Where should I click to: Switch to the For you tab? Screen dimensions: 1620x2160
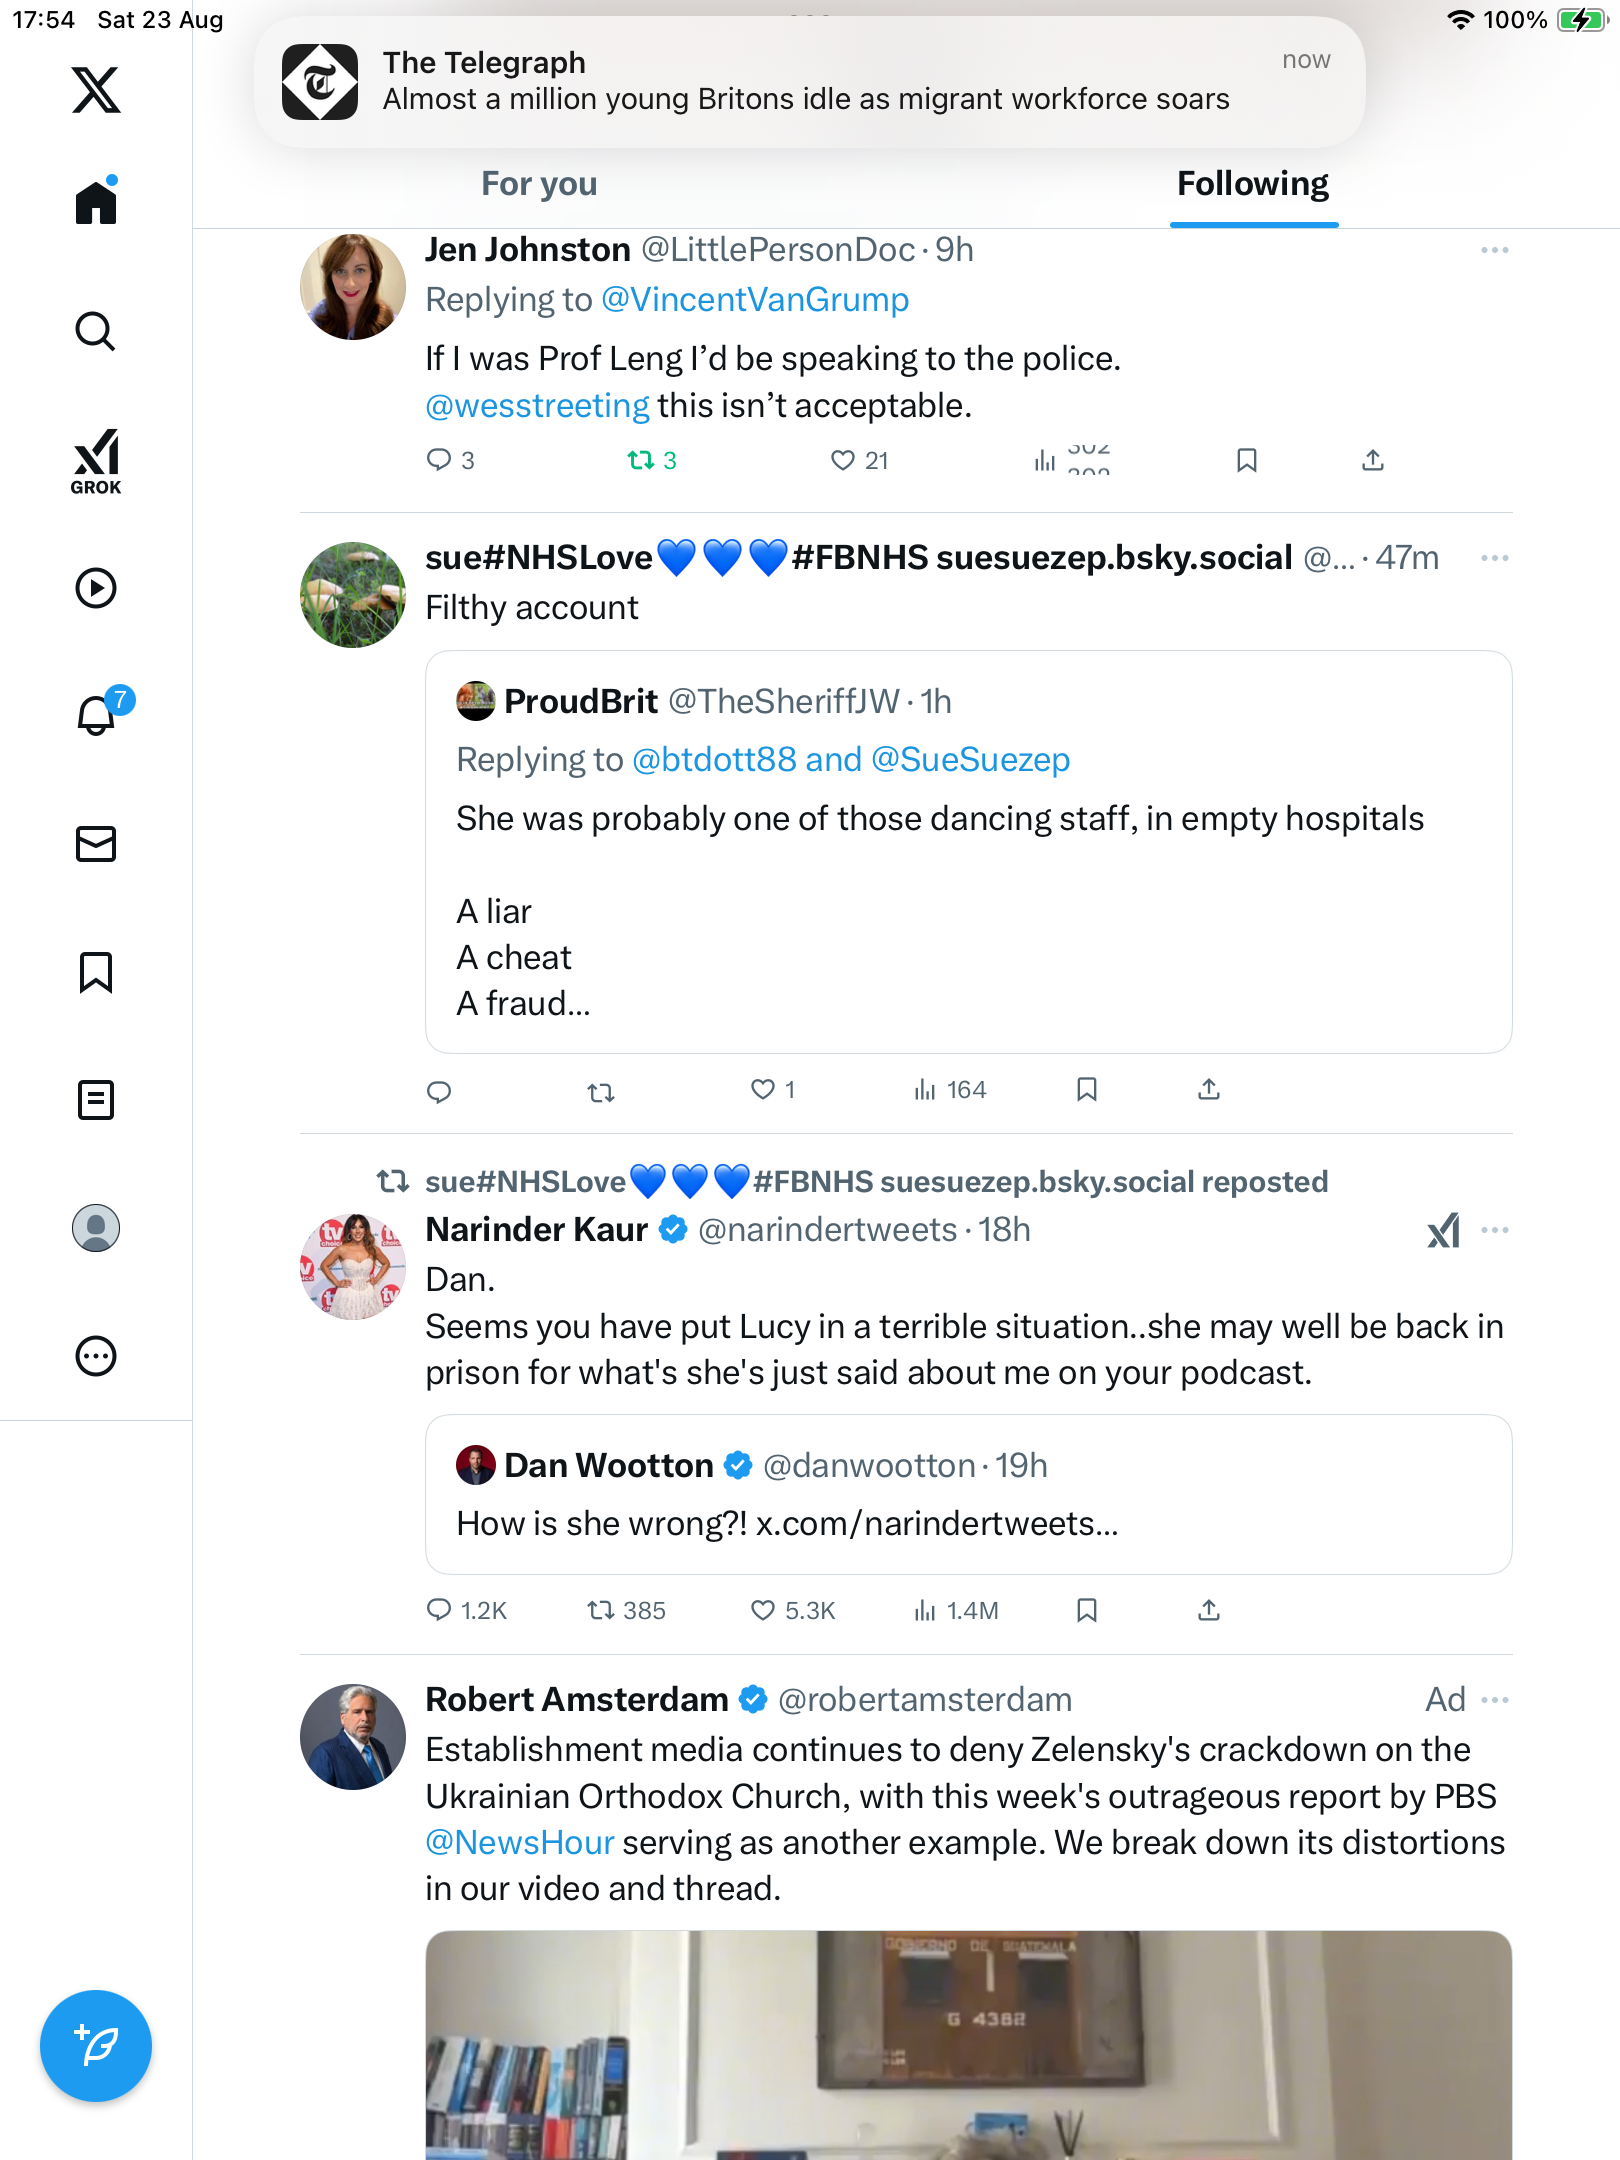539,184
